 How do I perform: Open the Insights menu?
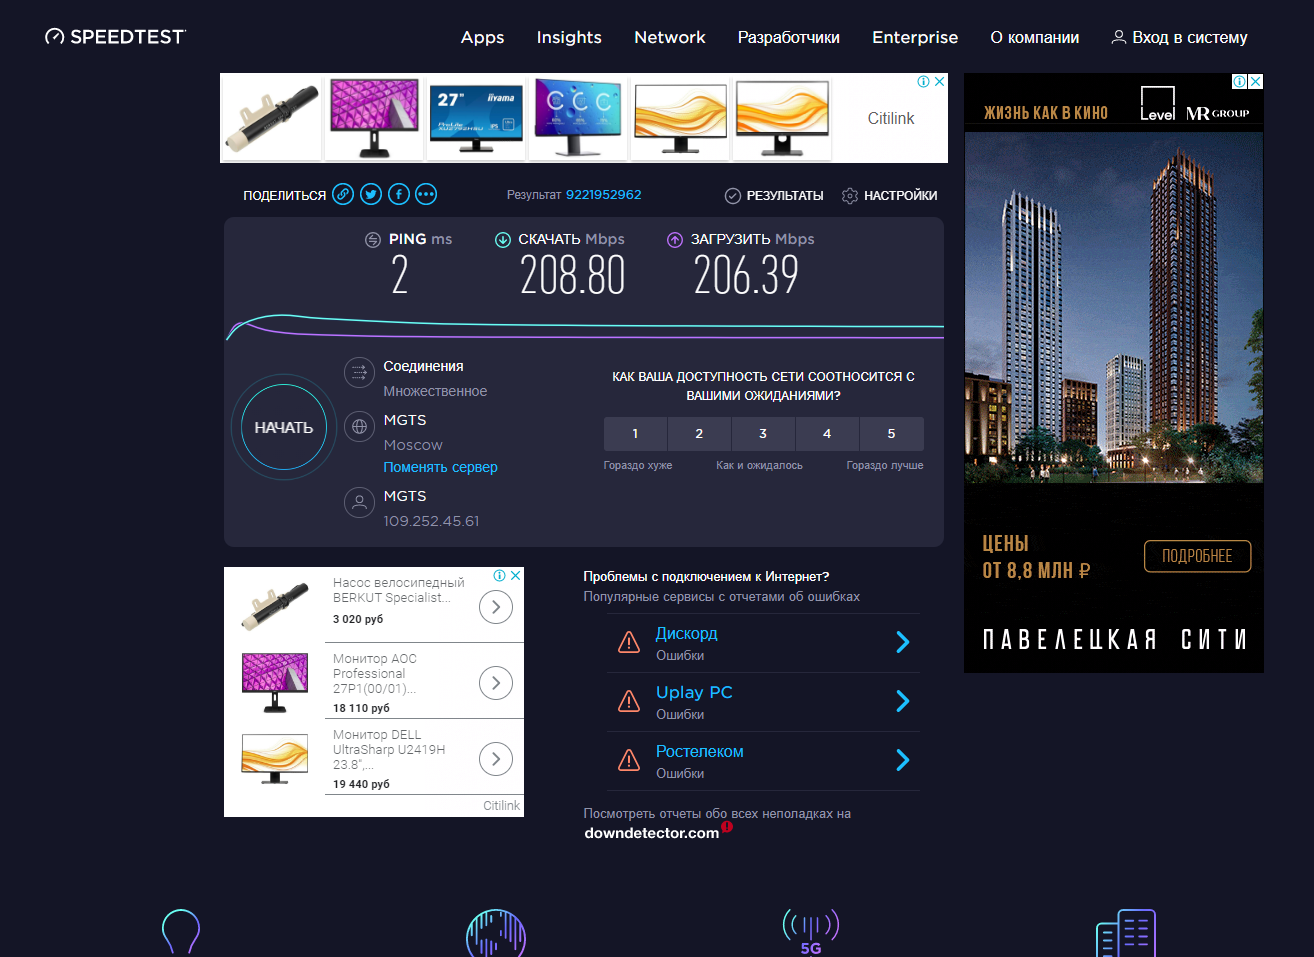569,37
